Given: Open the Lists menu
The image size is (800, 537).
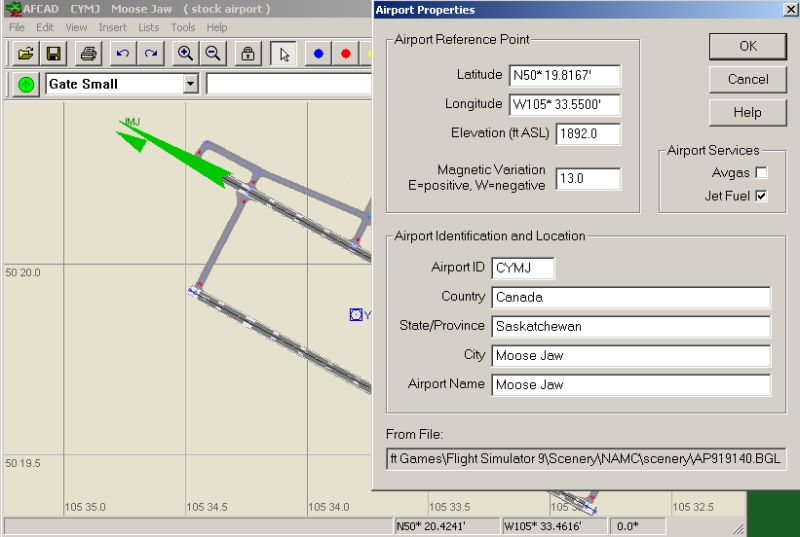Looking at the screenshot, I should pyautogui.click(x=149, y=27).
